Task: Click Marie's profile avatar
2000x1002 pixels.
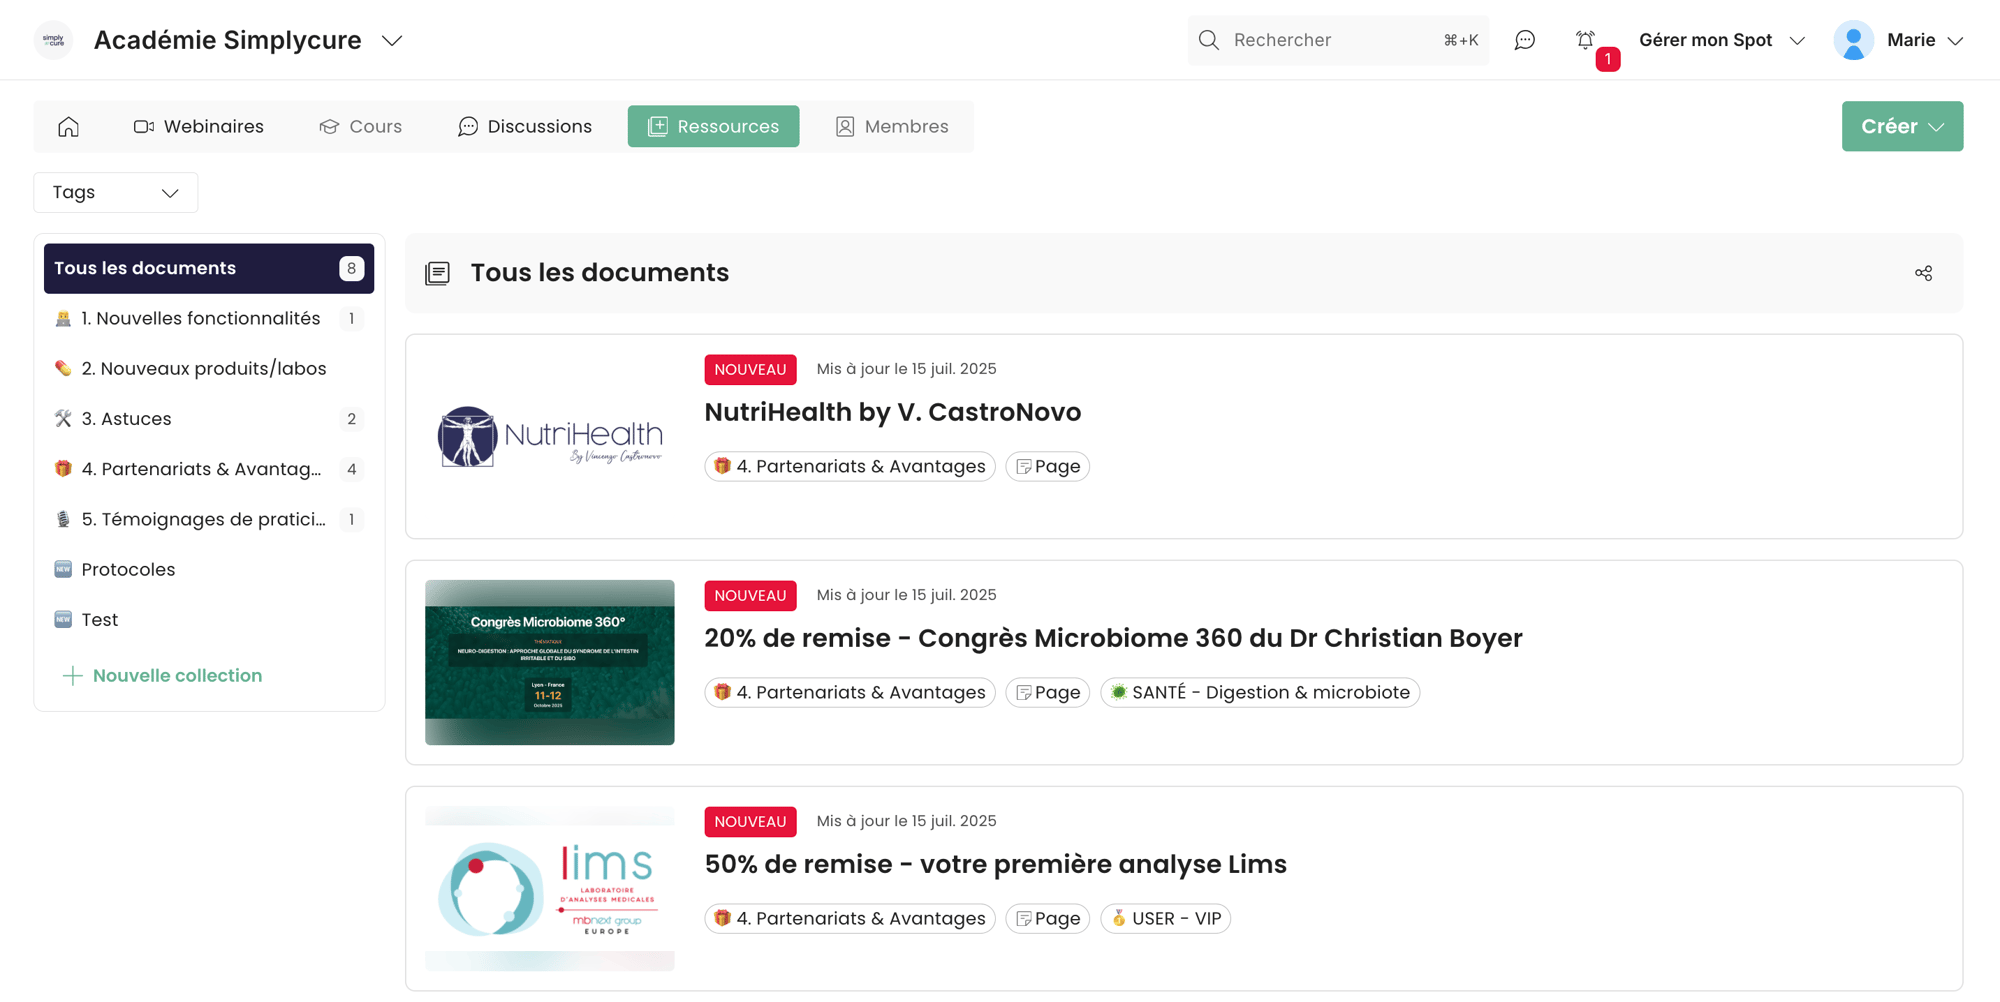Action: (1853, 40)
